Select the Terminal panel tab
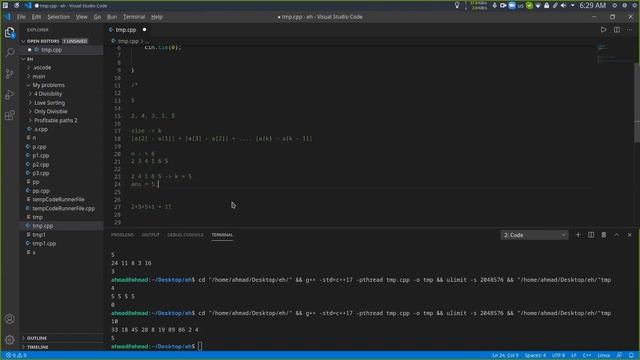640x360 pixels. pos(222,235)
